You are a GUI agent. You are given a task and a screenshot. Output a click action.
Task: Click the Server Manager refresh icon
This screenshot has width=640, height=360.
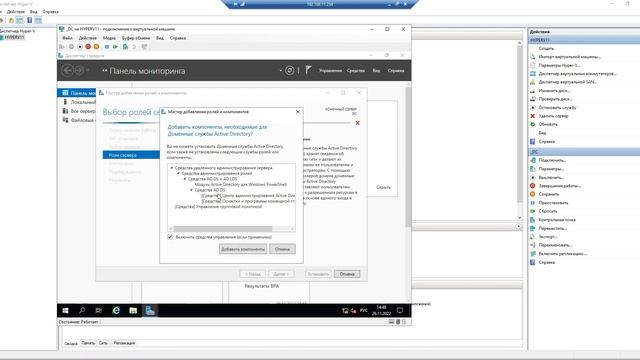[x=289, y=71]
